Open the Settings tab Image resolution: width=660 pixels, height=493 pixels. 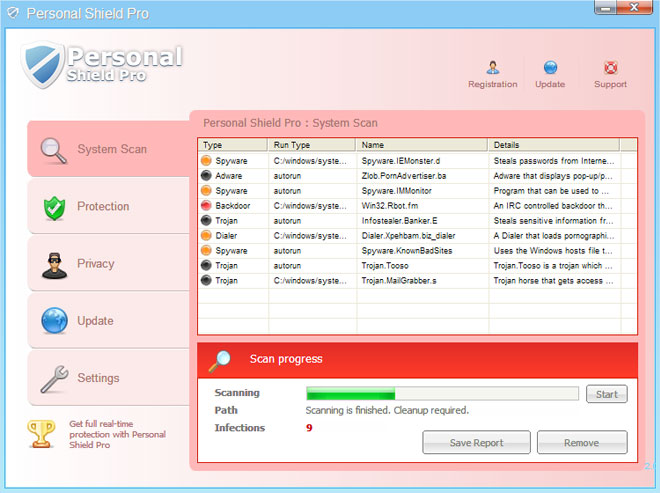tap(109, 378)
